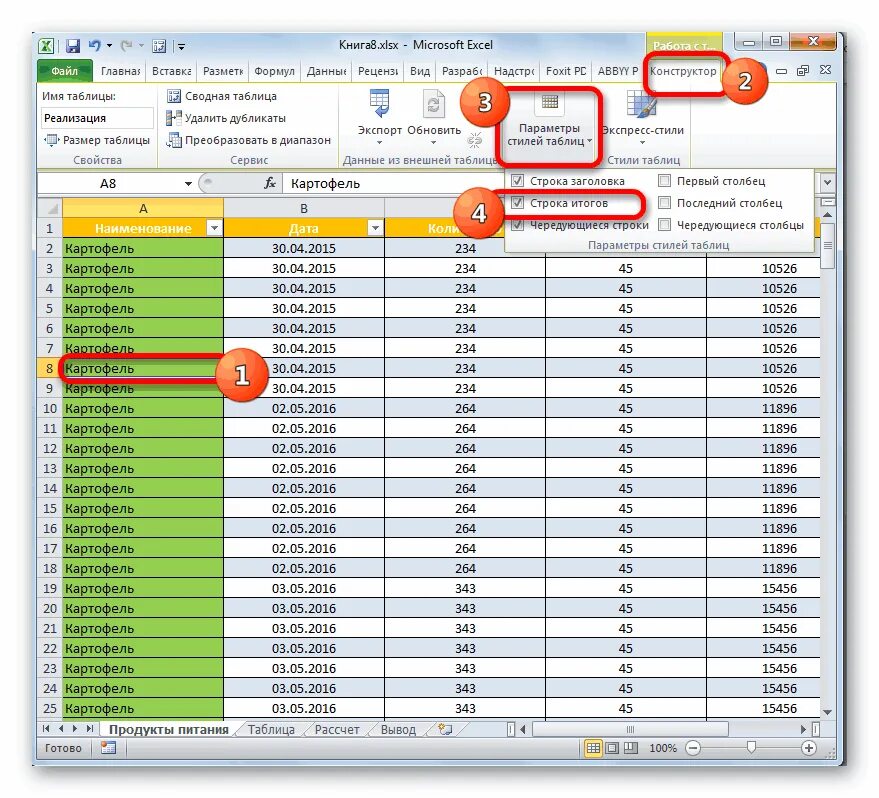Select cell Картофель in row 25
Screen dimensions: 879x798
[x=143, y=708]
